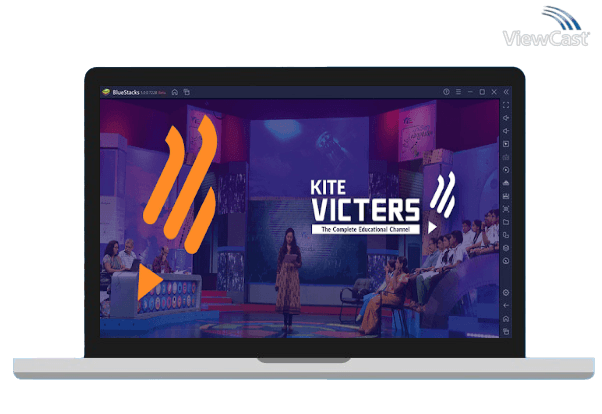Open the multi-instance overlapping squares icon

pos(506,235)
